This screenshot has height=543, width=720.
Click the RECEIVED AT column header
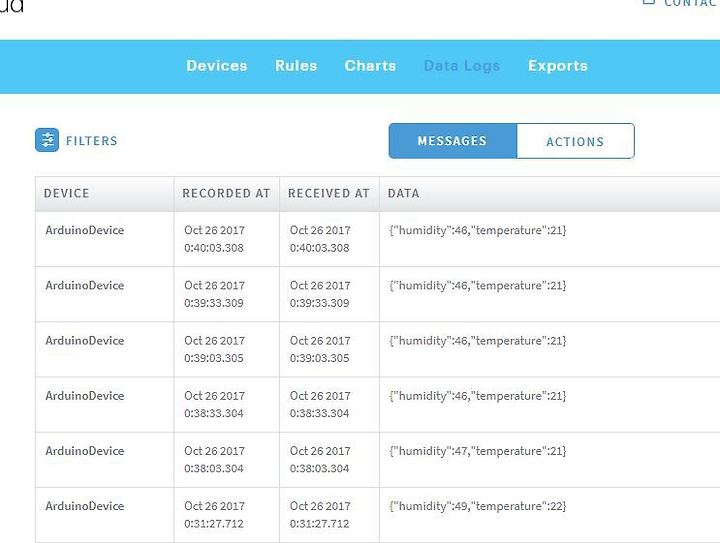pos(329,193)
